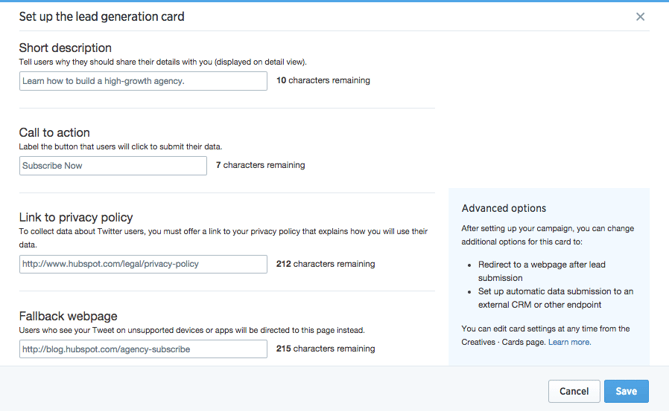
Task: Click the Link to privacy policy heading
Action: coord(76,218)
